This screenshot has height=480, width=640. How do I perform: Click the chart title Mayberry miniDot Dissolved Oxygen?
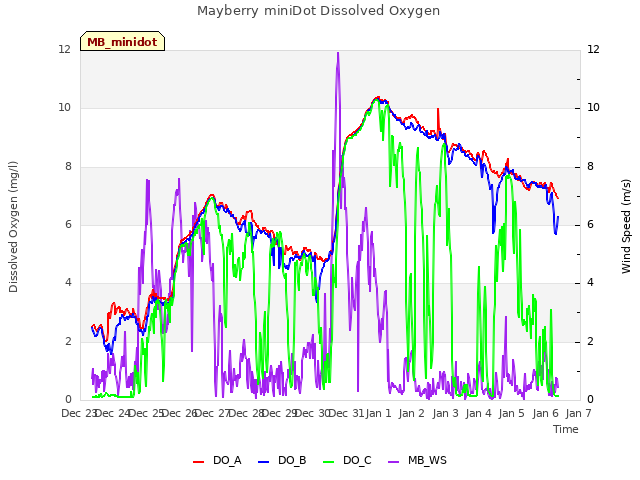click(318, 11)
